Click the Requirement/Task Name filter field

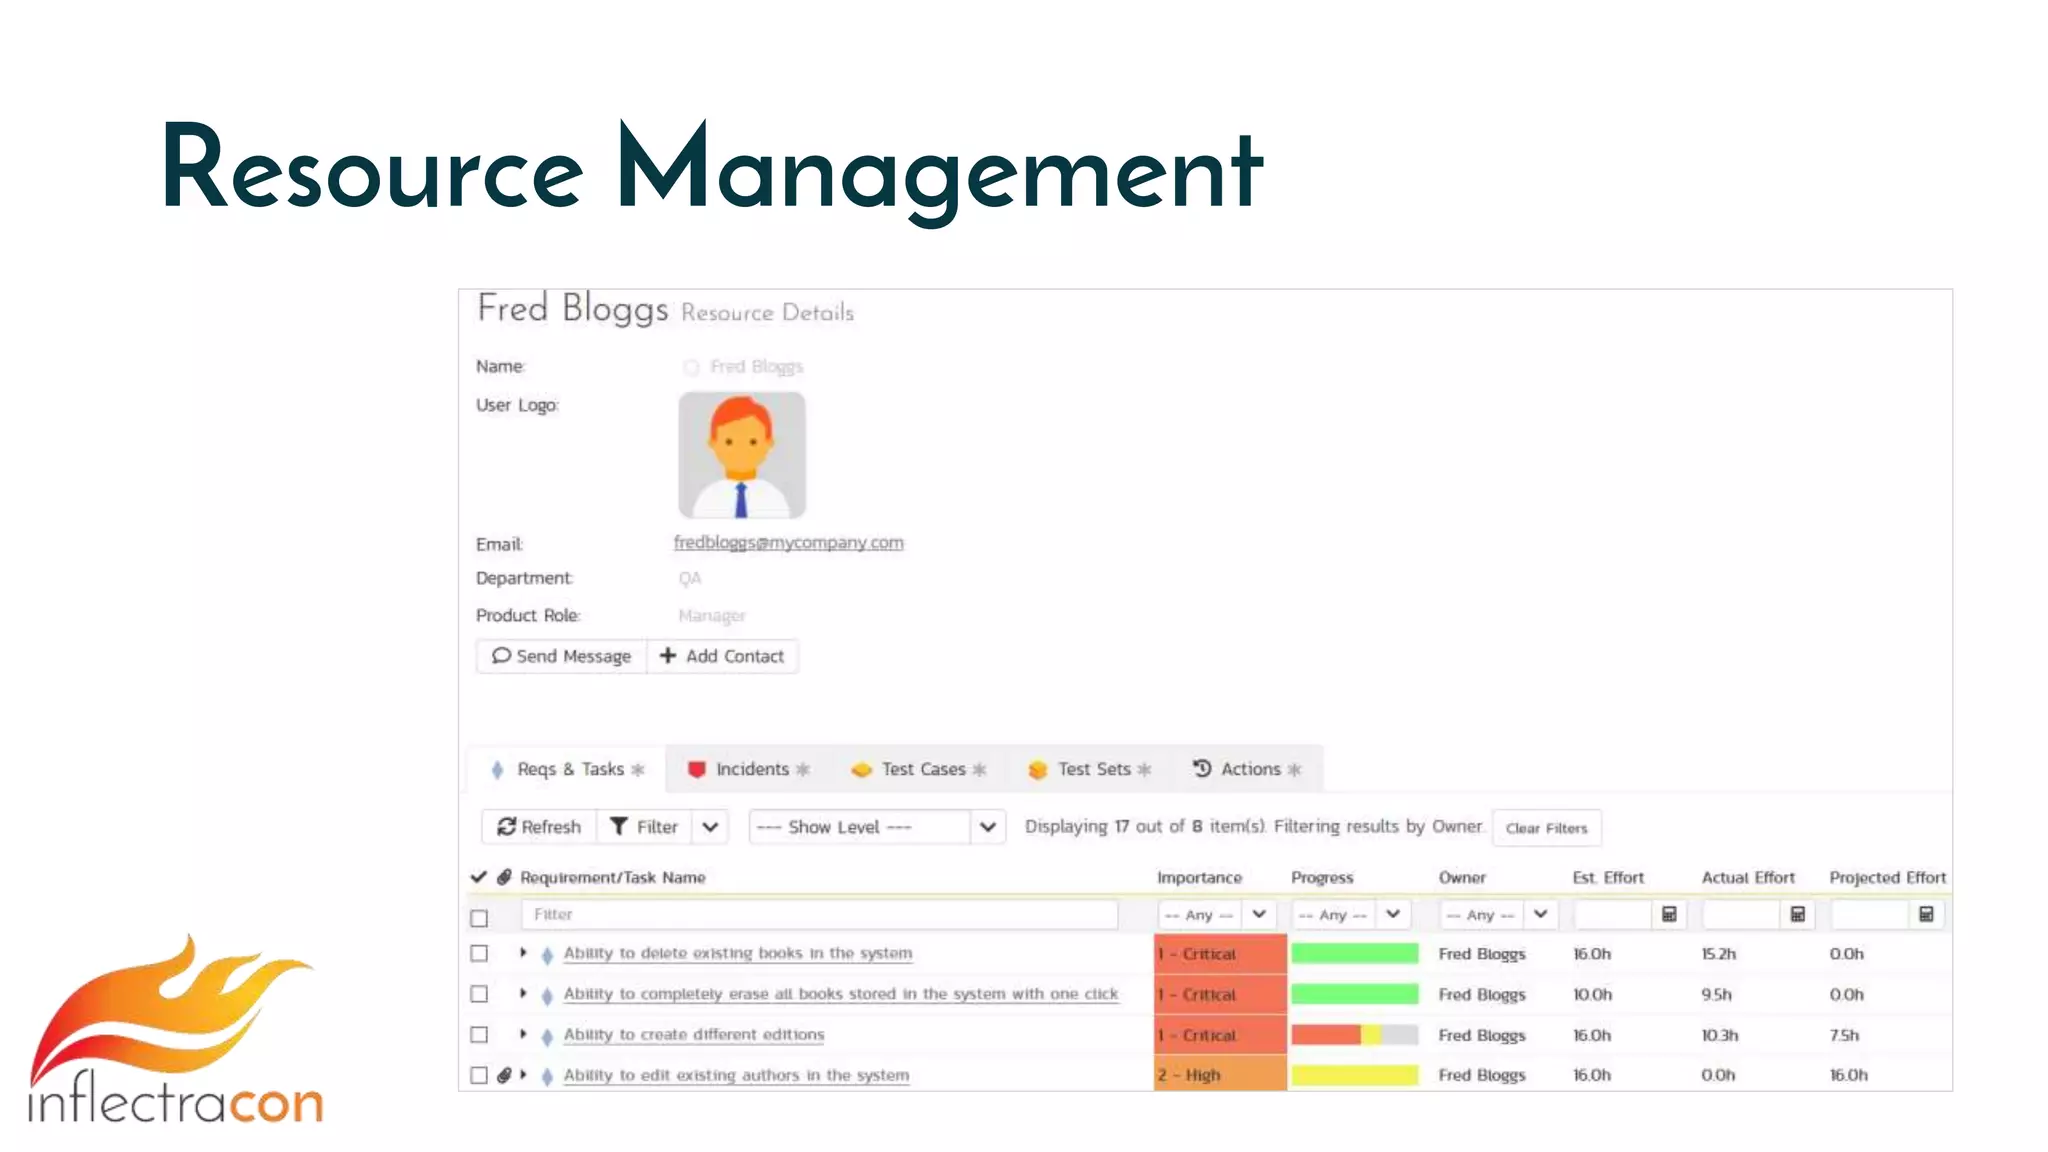819,915
